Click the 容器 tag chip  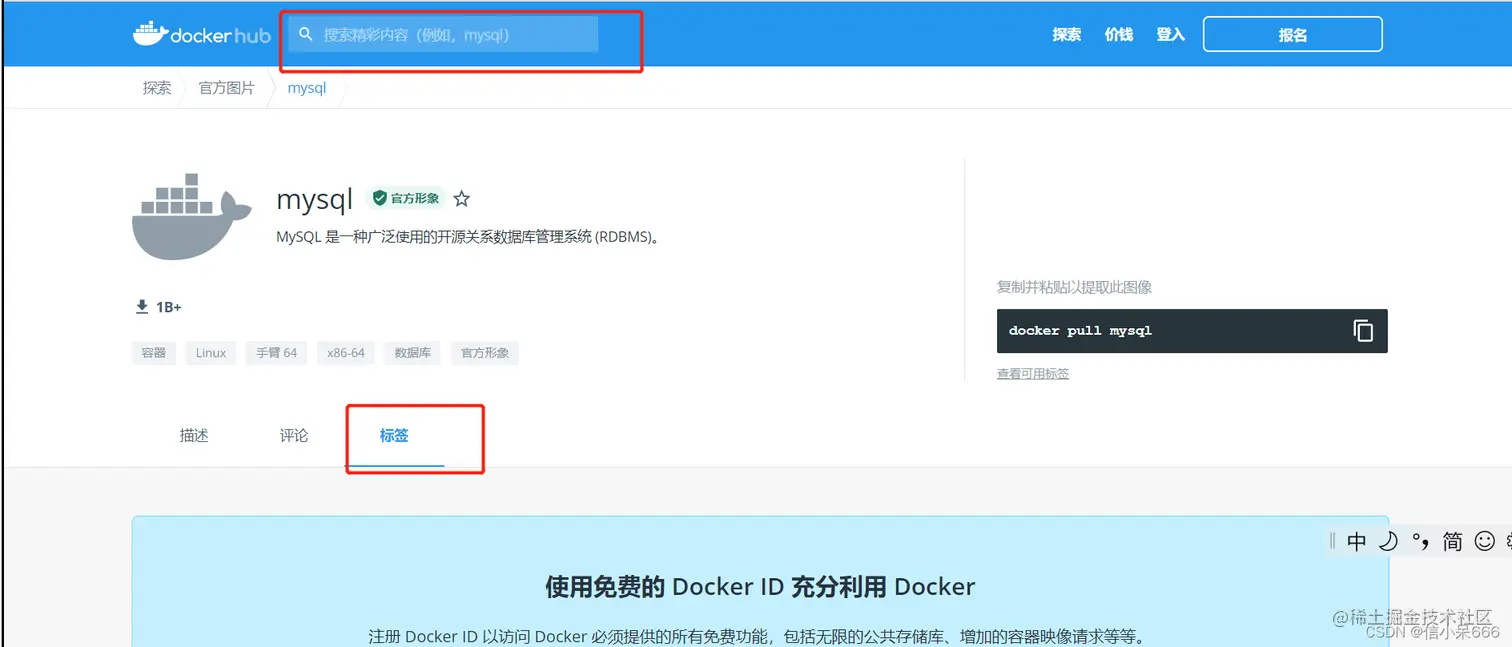[154, 353]
